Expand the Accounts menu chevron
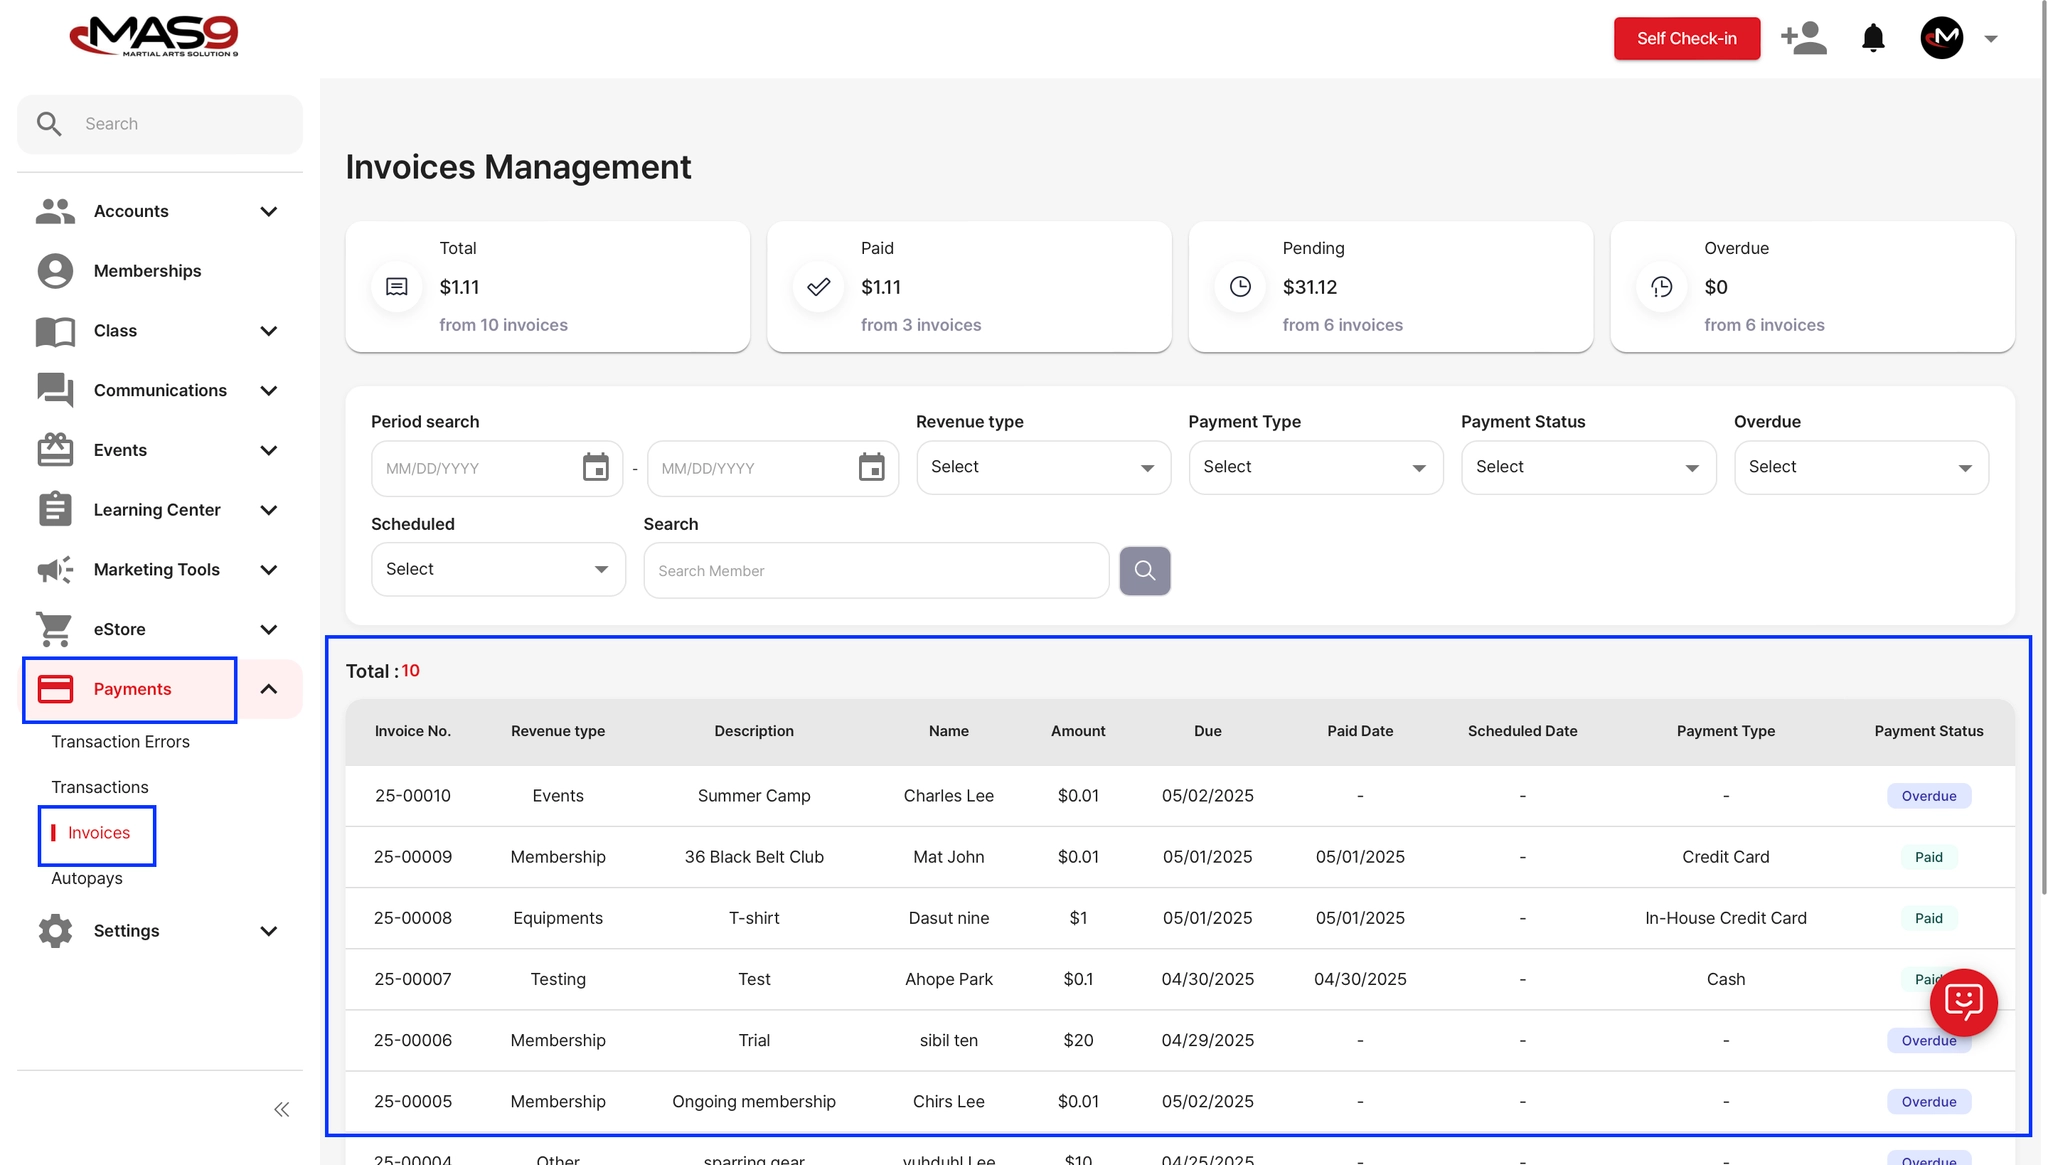 (x=268, y=211)
